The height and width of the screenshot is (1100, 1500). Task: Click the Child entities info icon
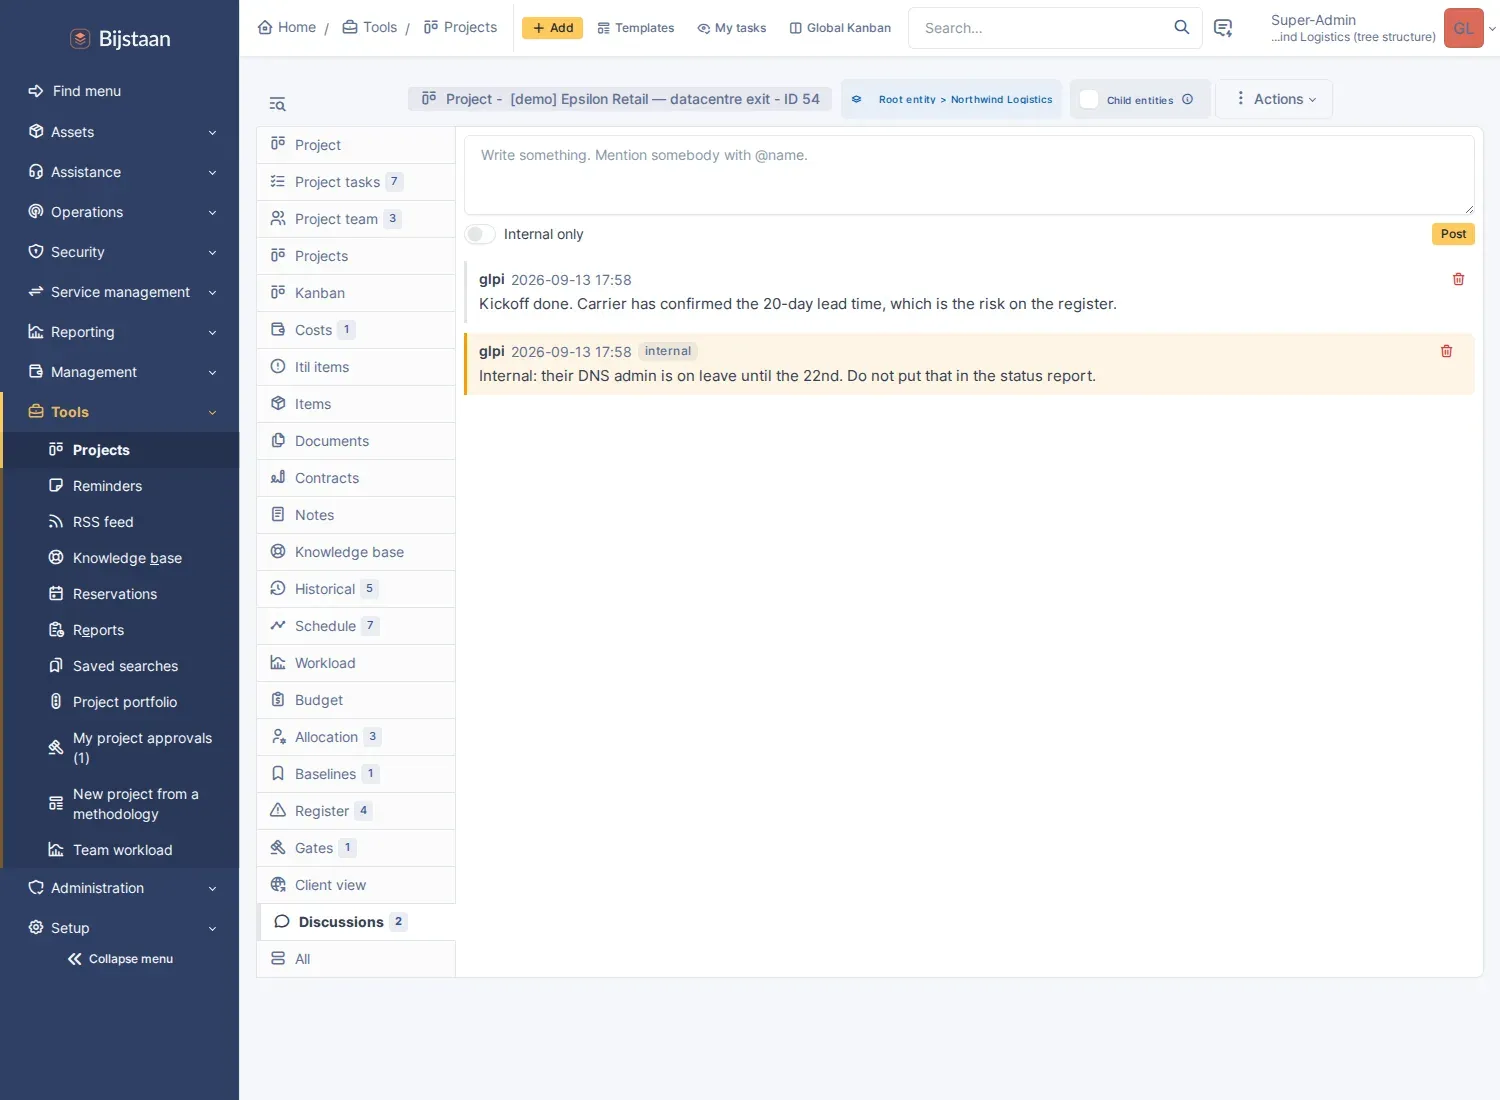coord(1187,99)
